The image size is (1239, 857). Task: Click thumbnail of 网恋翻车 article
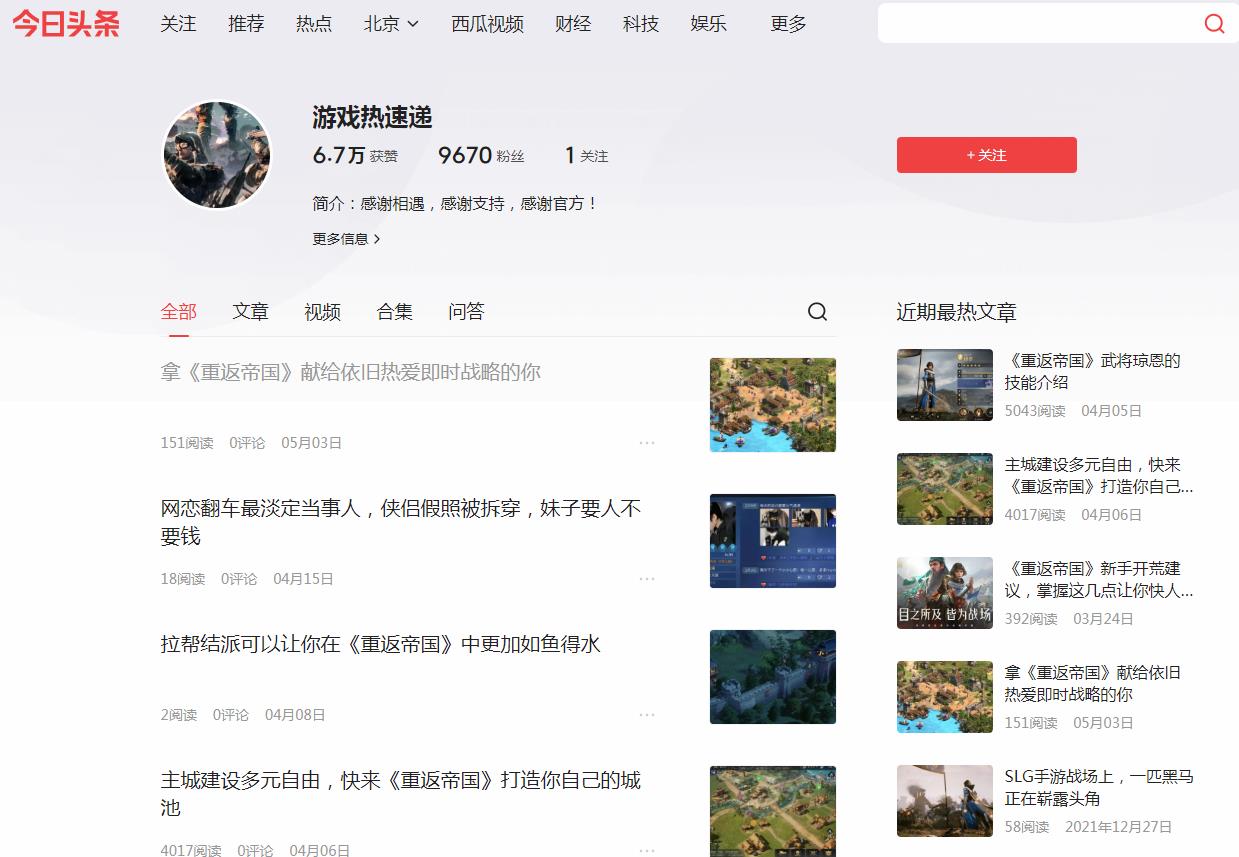click(x=773, y=541)
